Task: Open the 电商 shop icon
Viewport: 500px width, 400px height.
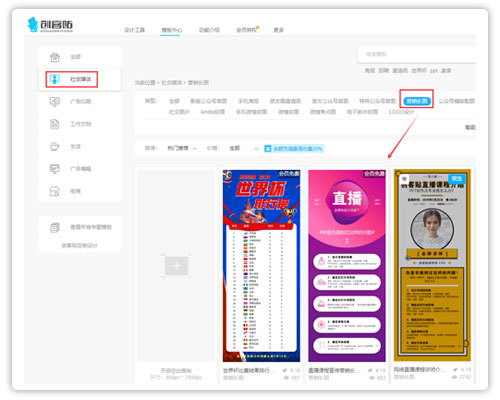Action: point(55,191)
